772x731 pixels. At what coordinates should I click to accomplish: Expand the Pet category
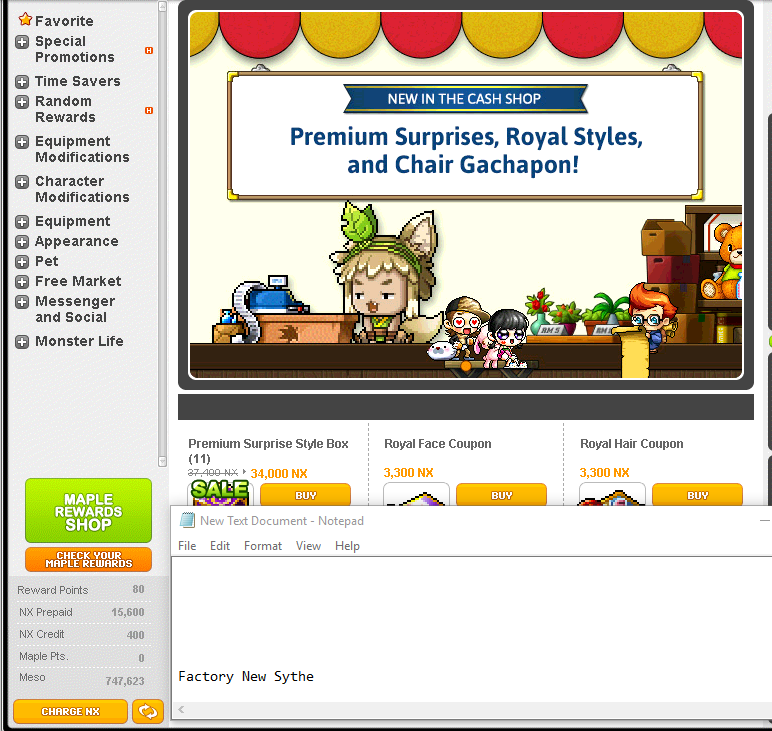(22, 261)
